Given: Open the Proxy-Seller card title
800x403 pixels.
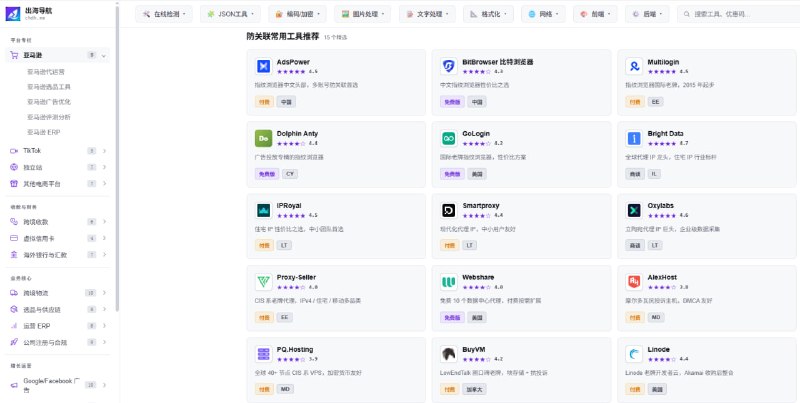Looking at the screenshot, I should (296, 278).
